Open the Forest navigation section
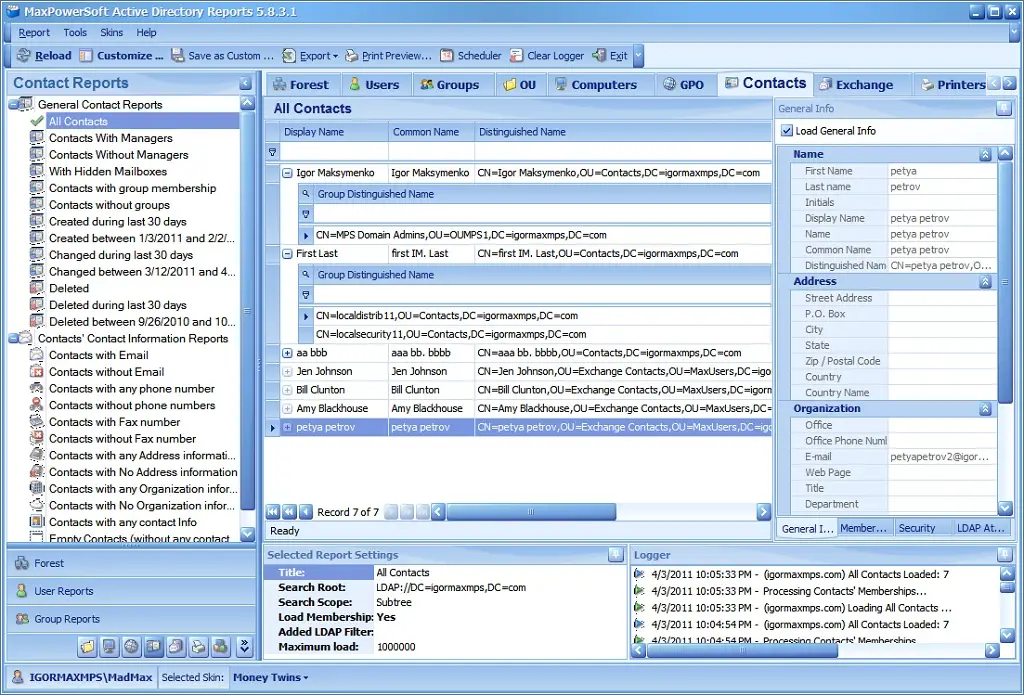Image resolution: width=1024 pixels, height=695 pixels. [131, 563]
